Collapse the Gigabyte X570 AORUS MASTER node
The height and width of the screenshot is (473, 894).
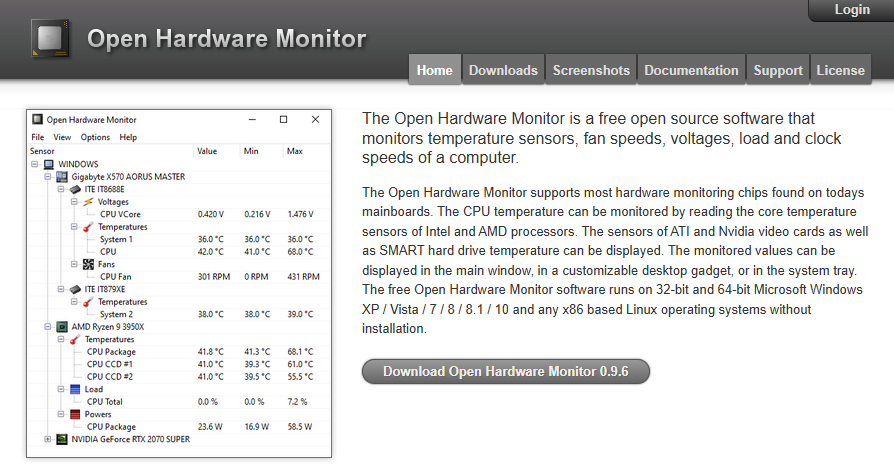[x=48, y=177]
